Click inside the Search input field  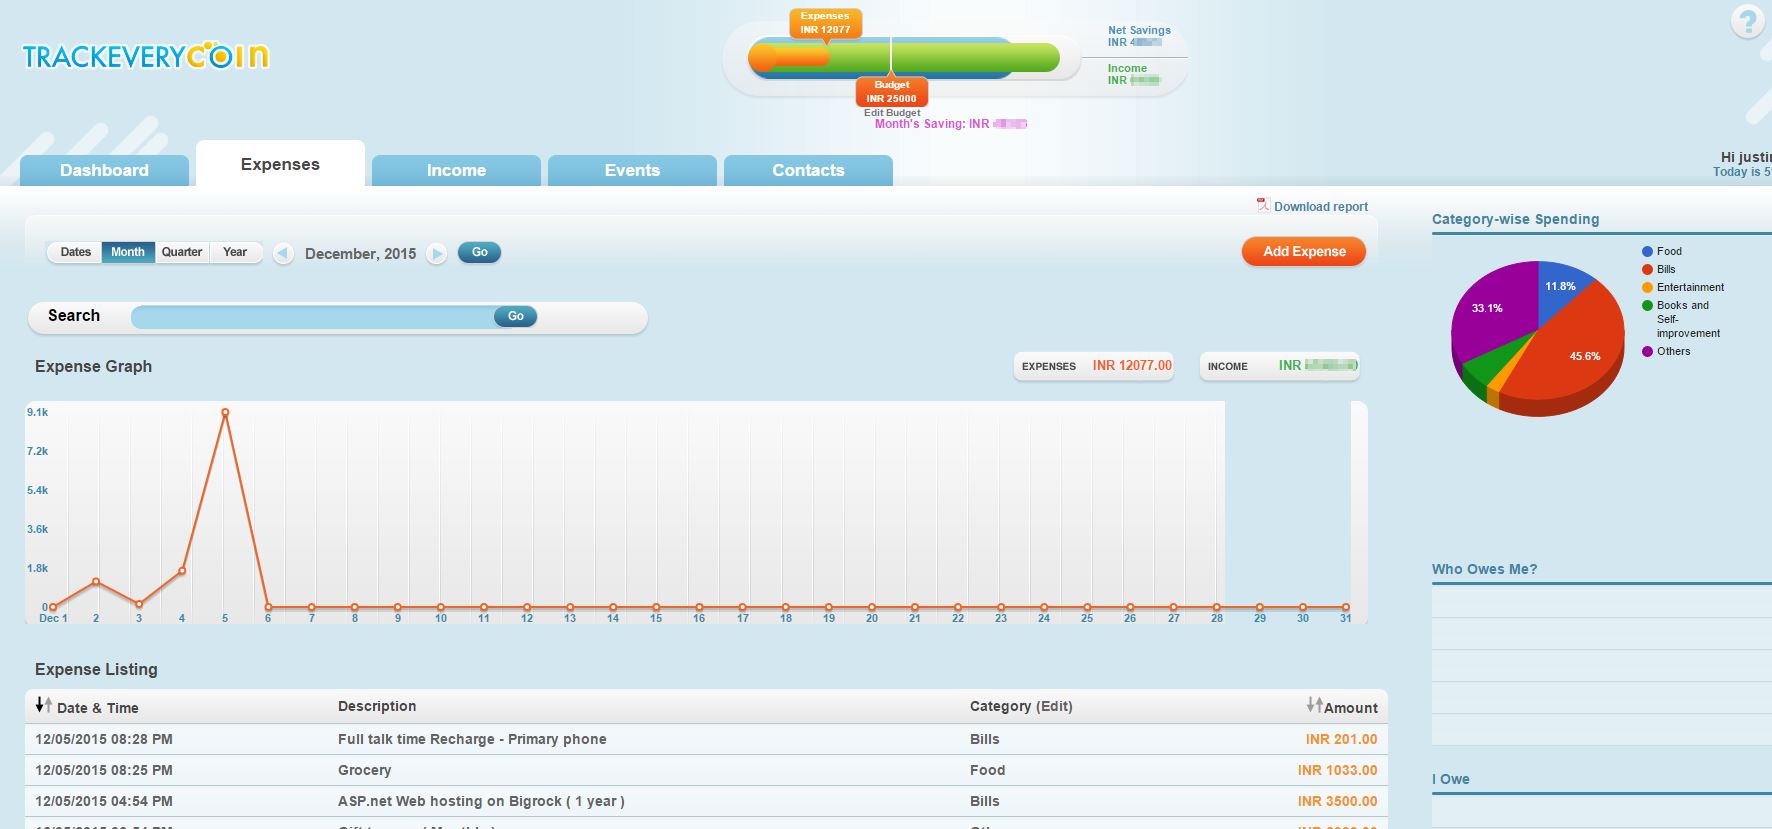(x=312, y=317)
